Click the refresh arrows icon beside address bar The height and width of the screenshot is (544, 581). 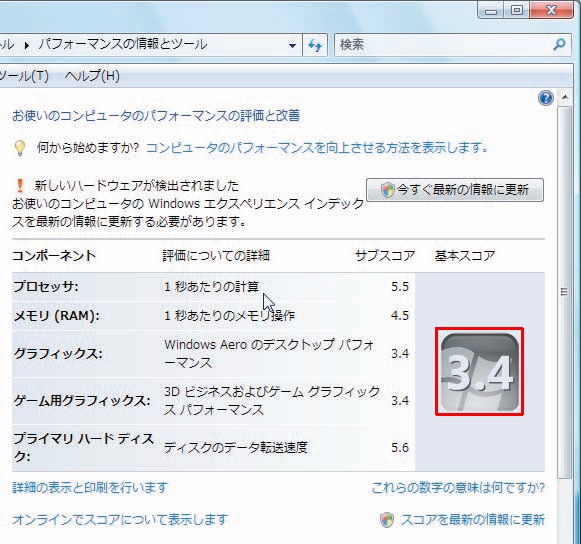(x=315, y=45)
